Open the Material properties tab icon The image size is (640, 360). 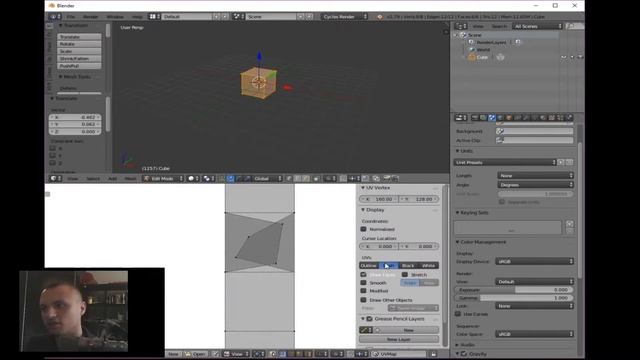[x=543, y=118]
